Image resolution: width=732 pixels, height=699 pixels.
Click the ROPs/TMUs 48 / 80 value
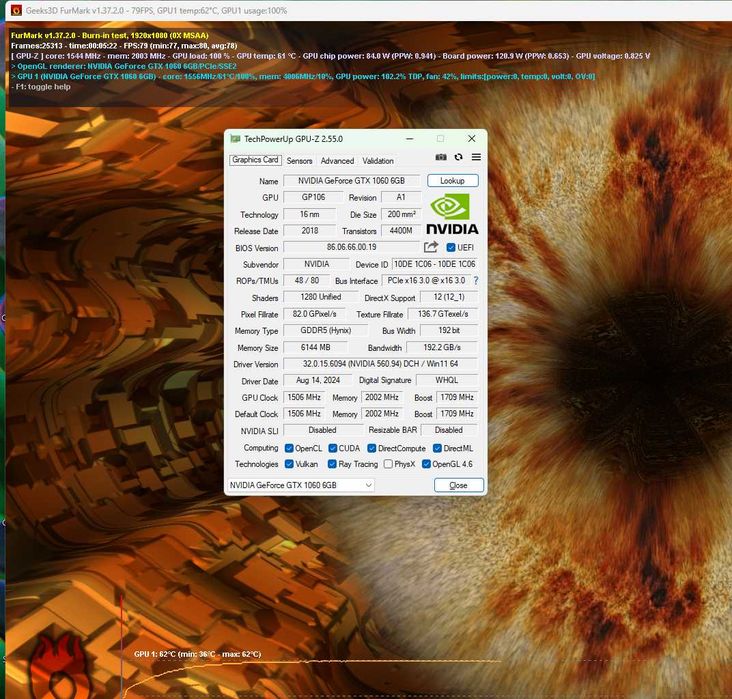pos(307,281)
